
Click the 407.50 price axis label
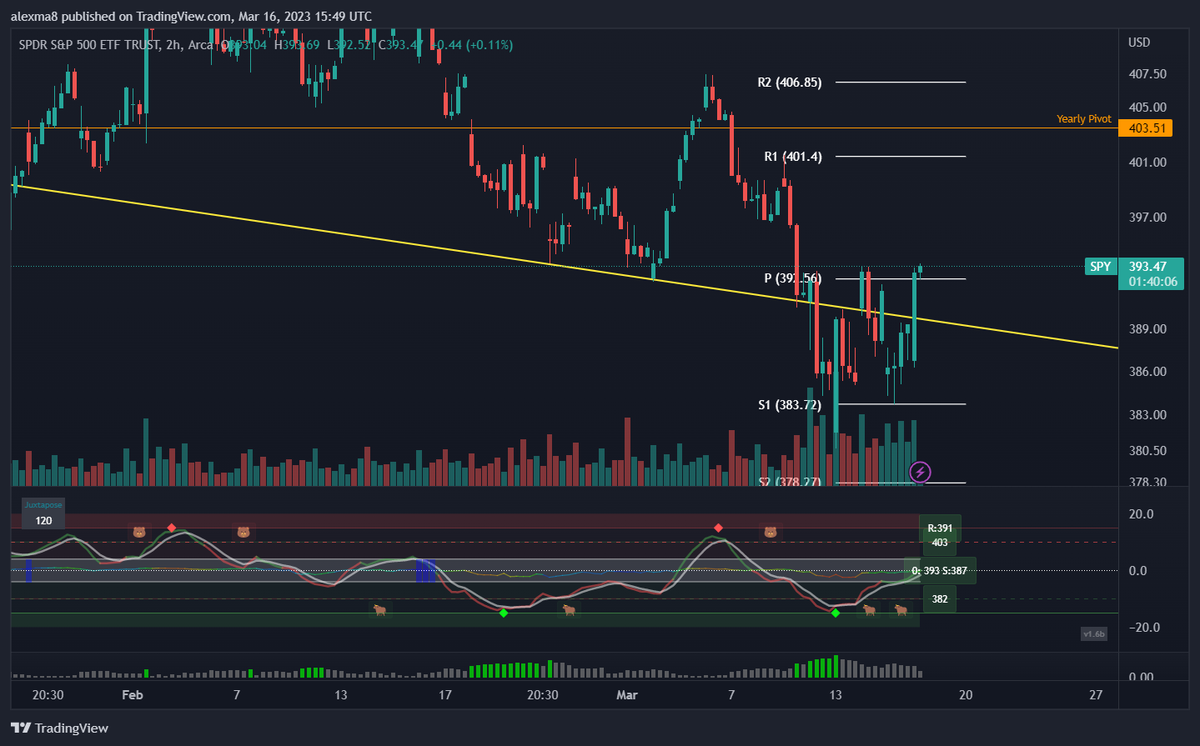click(1147, 74)
